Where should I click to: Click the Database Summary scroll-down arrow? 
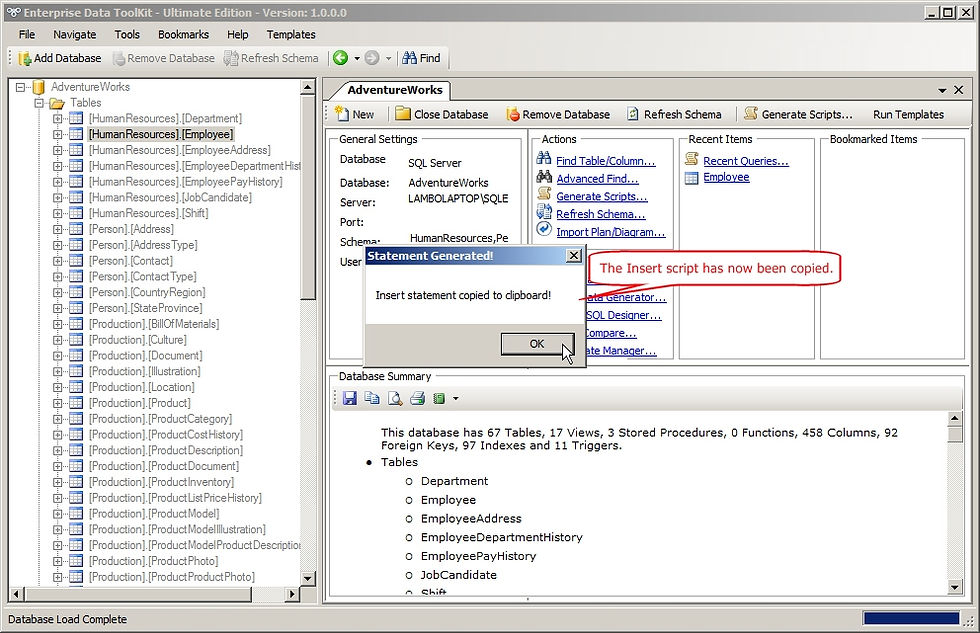tap(954, 587)
